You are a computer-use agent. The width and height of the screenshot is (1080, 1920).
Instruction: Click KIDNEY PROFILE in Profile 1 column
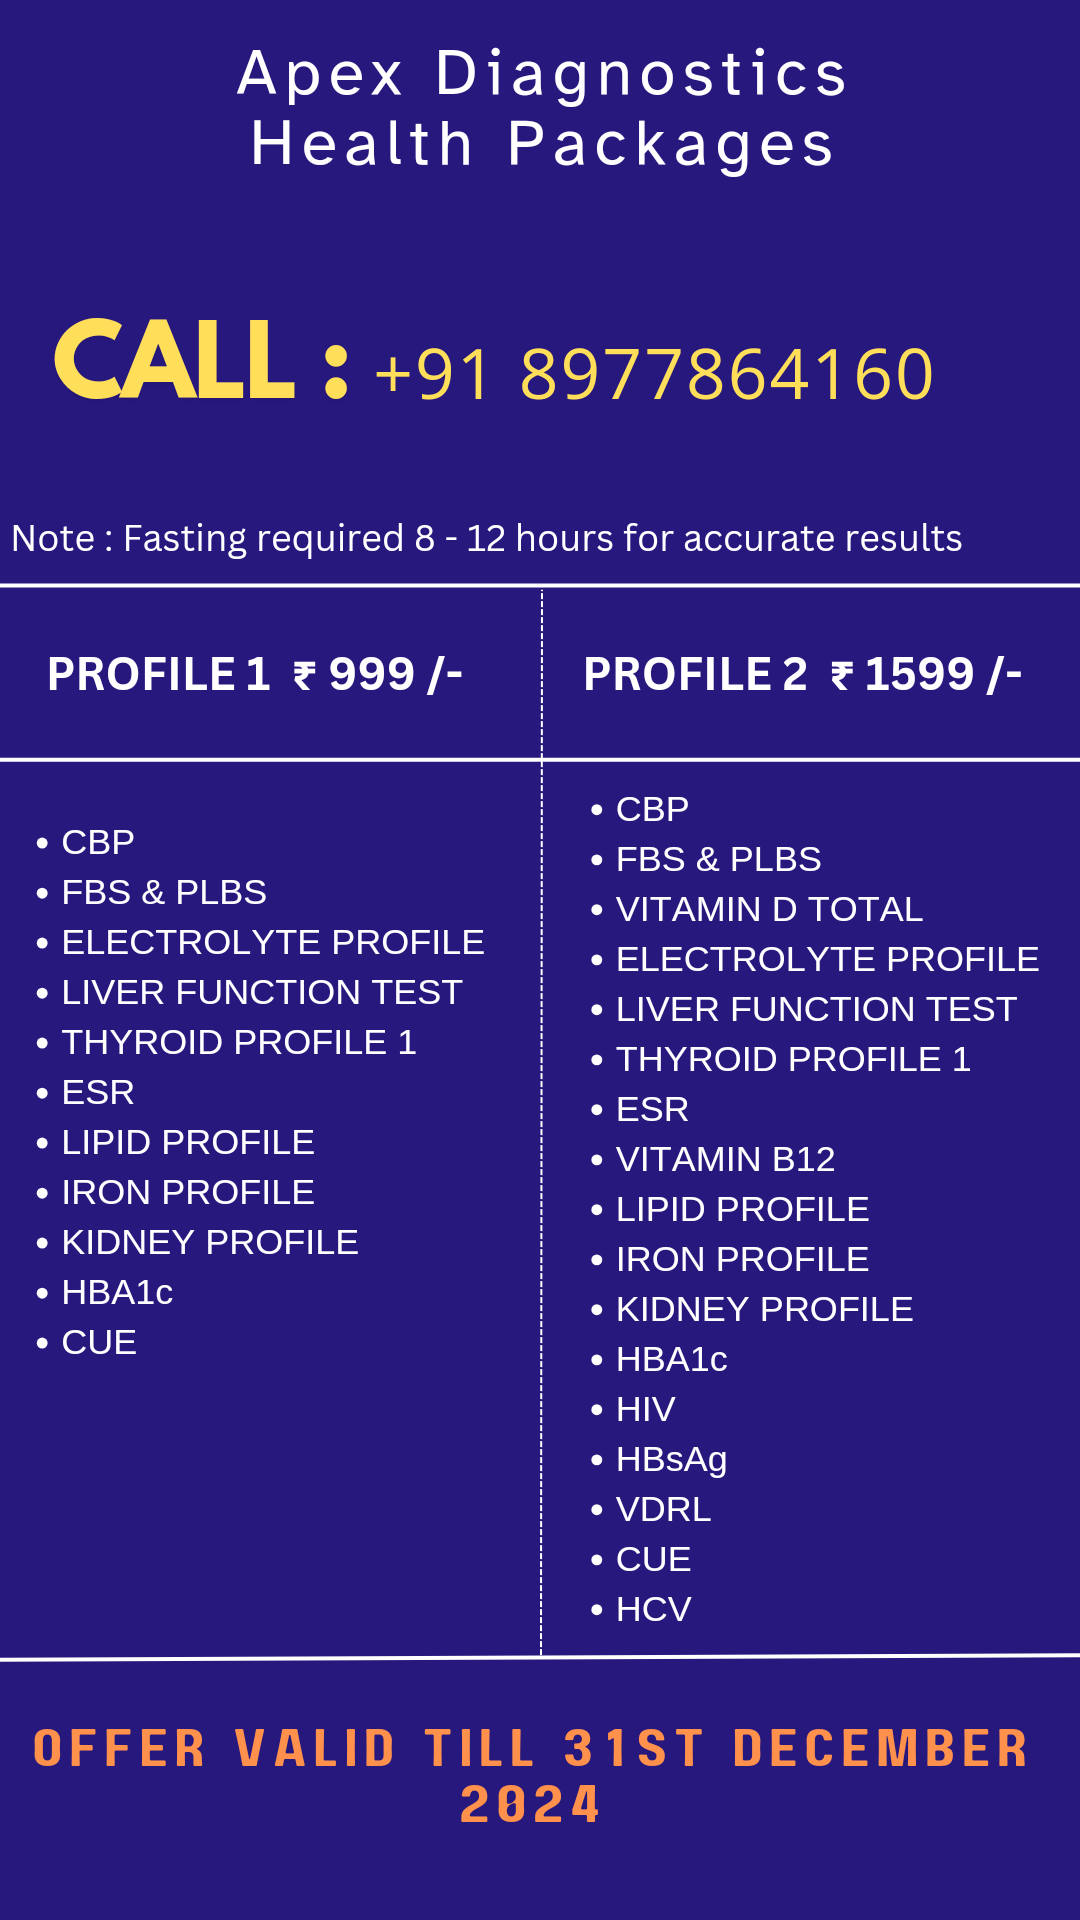tap(210, 1242)
